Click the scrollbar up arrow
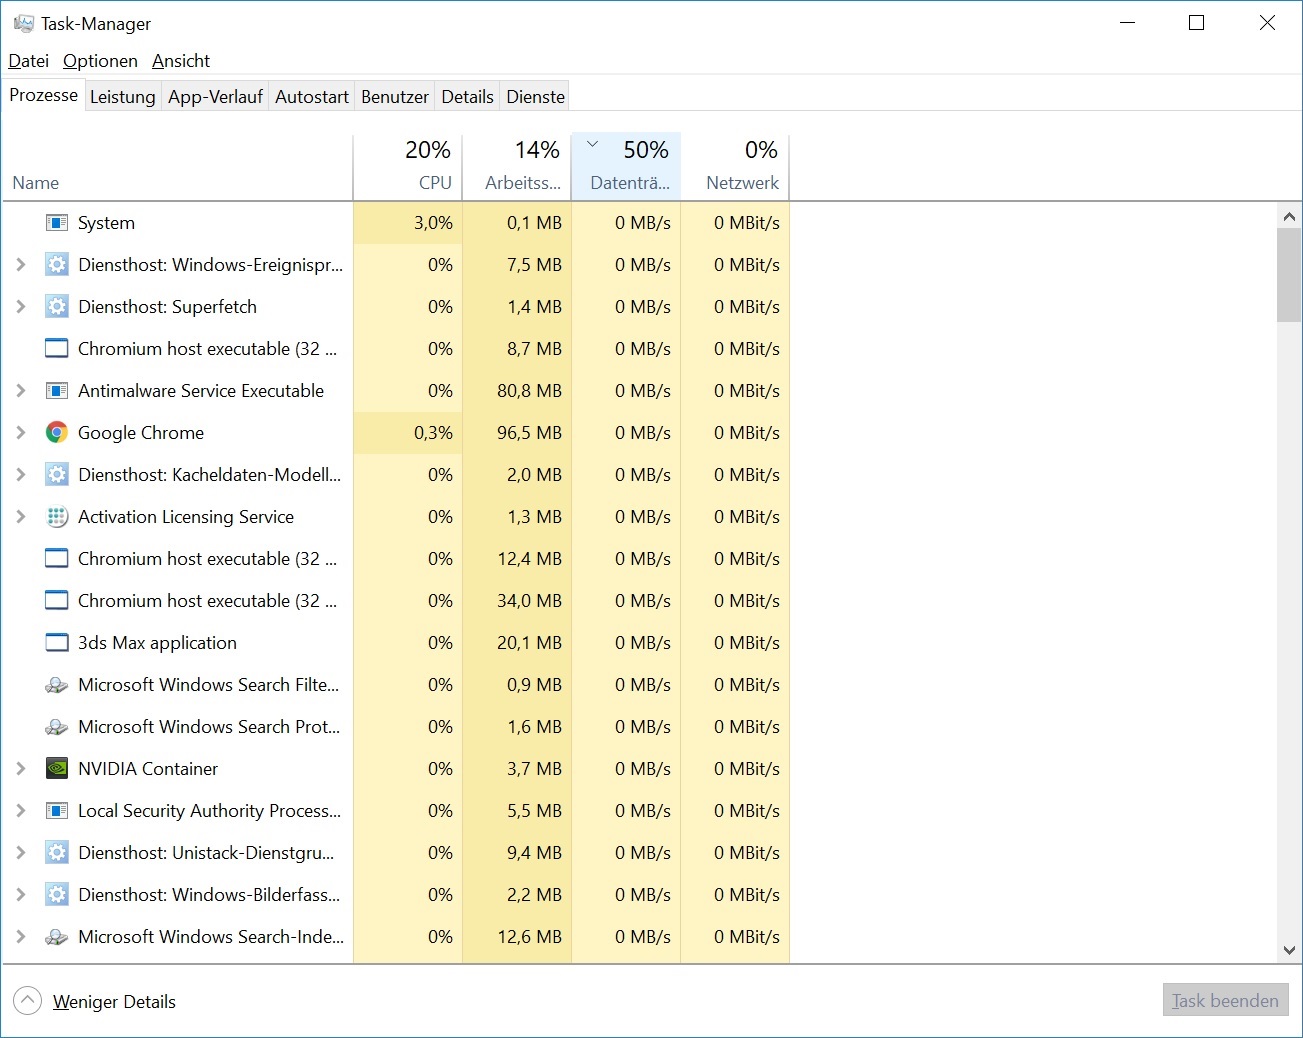The image size is (1303, 1038). (1289, 216)
